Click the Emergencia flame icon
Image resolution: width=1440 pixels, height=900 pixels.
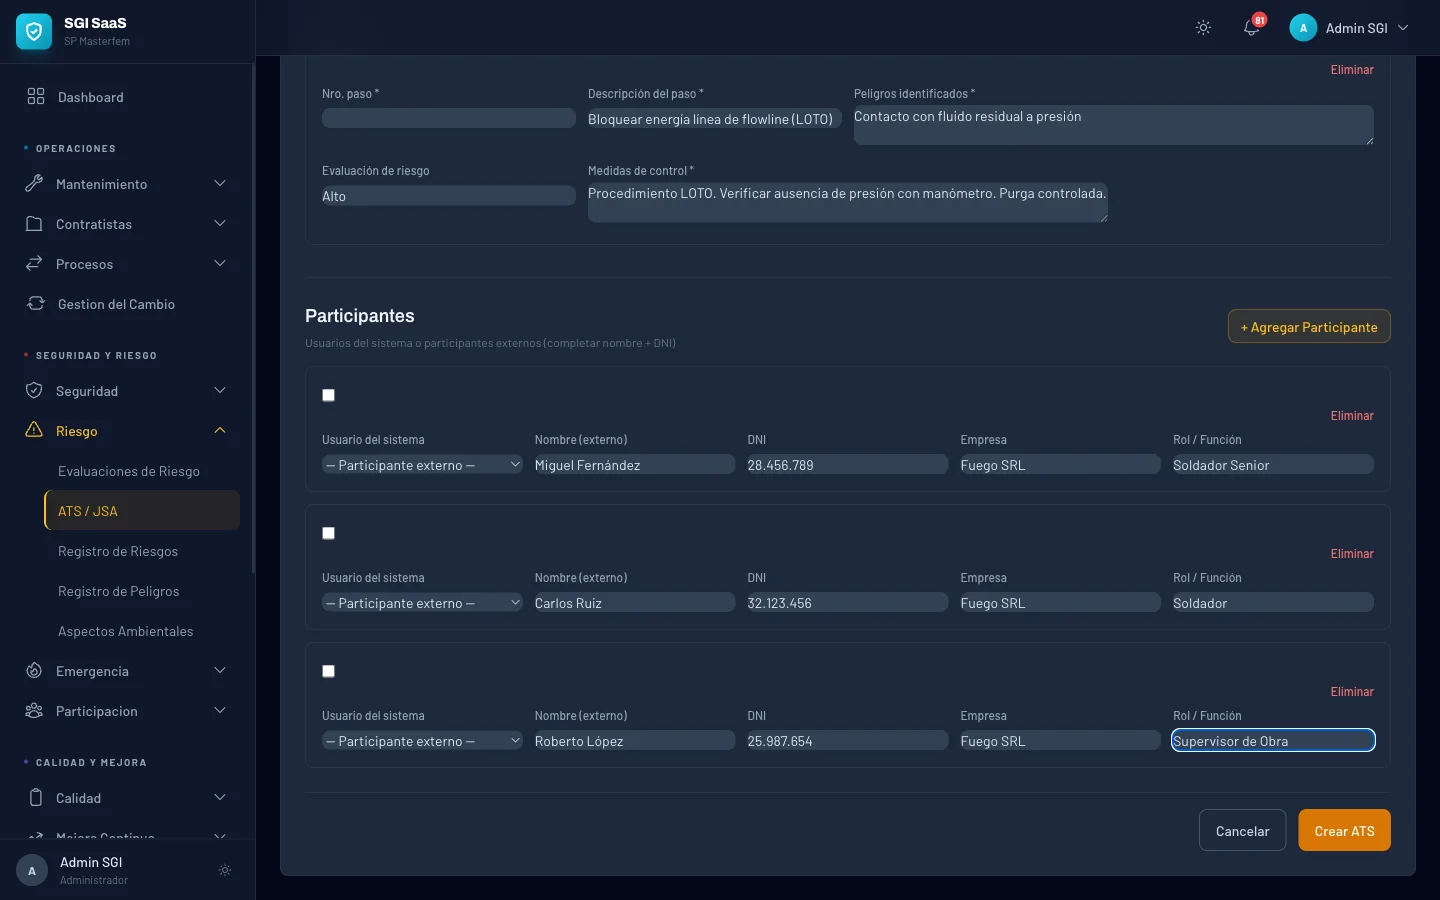(x=34, y=671)
